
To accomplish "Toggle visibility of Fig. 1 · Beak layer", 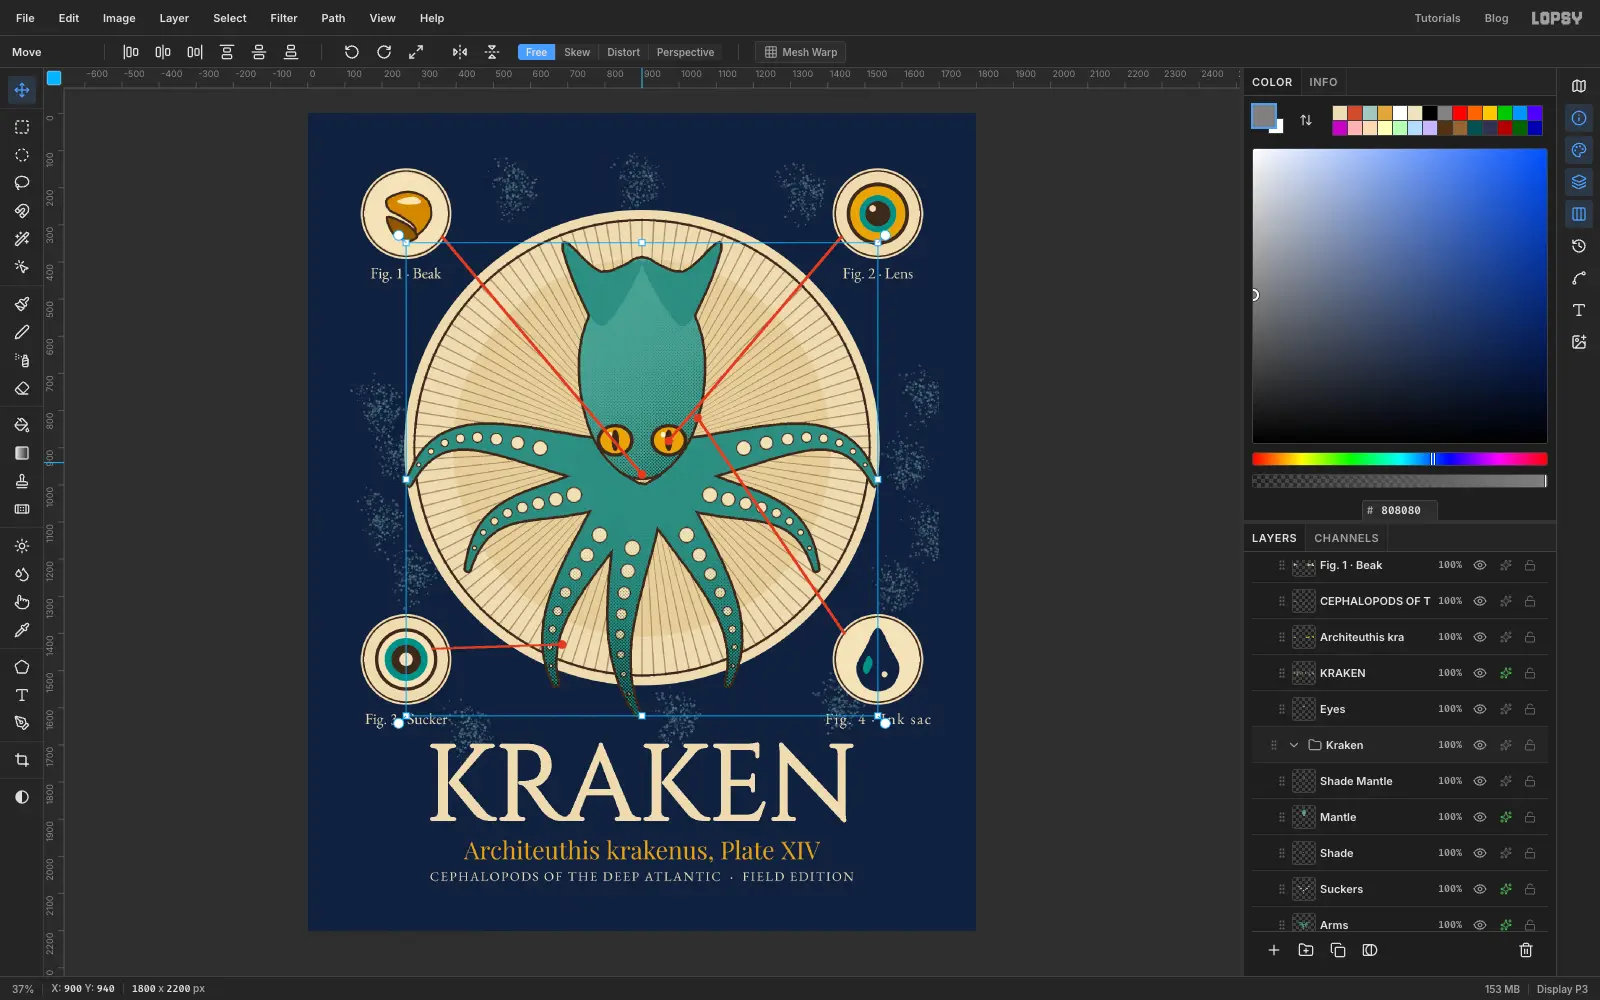I will point(1480,565).
